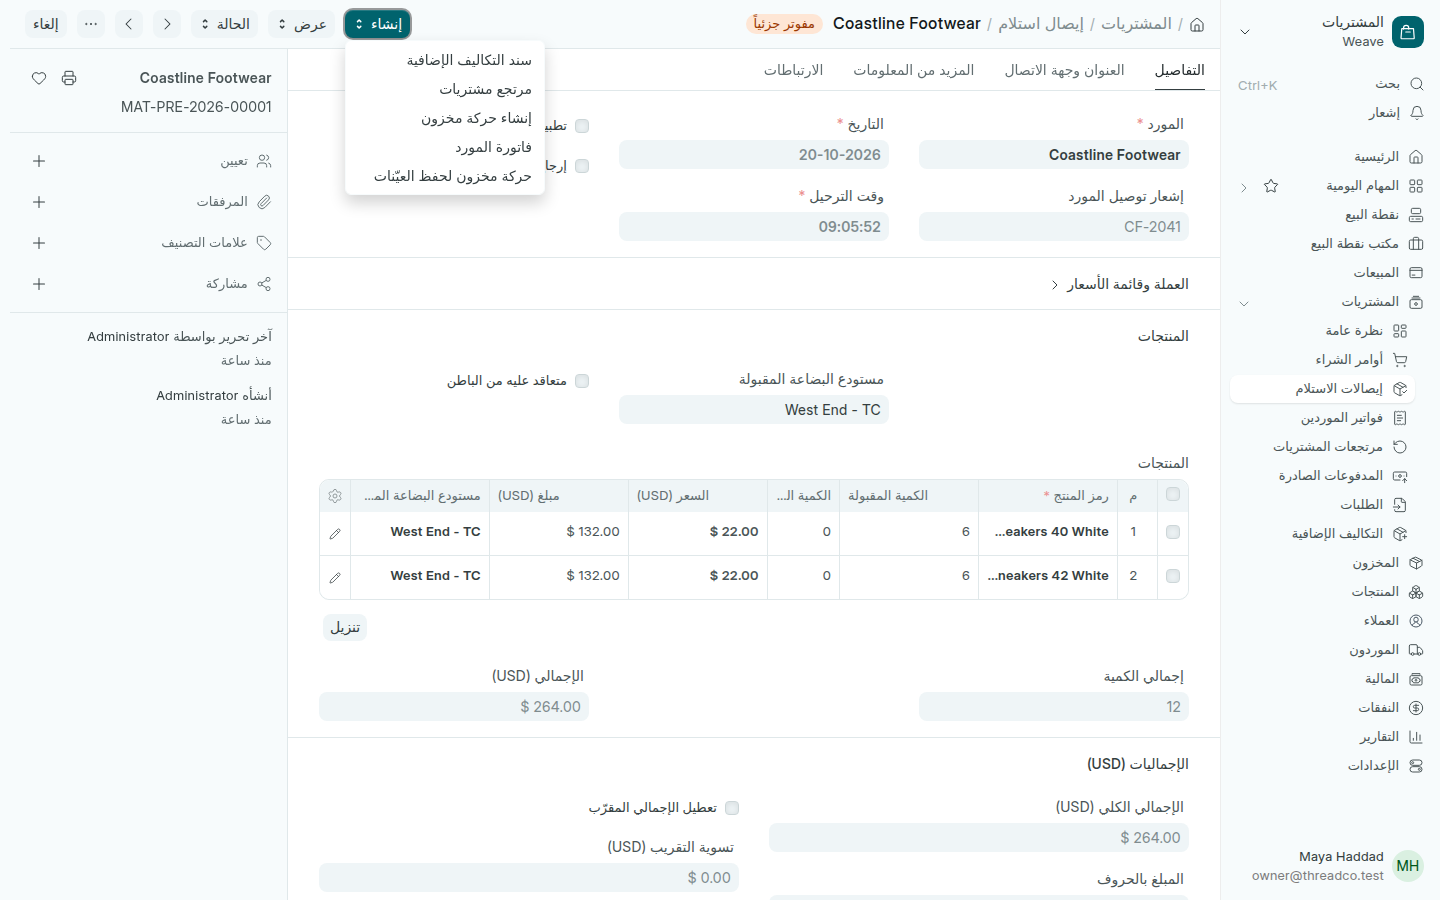Open the عرض dropdown
The image size is (1440, 900).
click(x=301, y=24)
